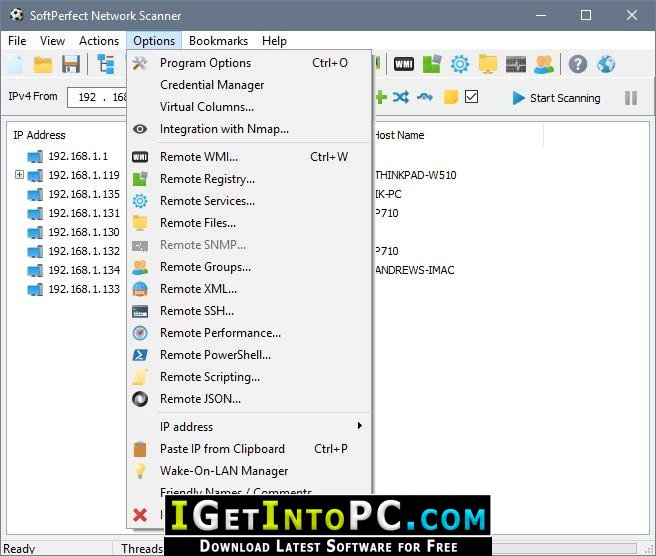Click the computer icon beside 192.168.1.1

pyautogui.click(x=35, y=157)
